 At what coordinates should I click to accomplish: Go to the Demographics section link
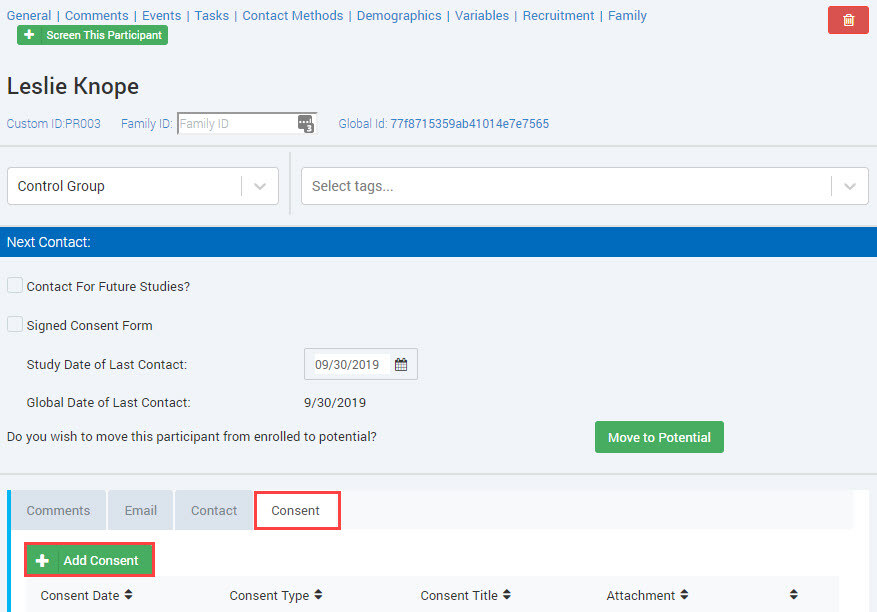[399, 16]
